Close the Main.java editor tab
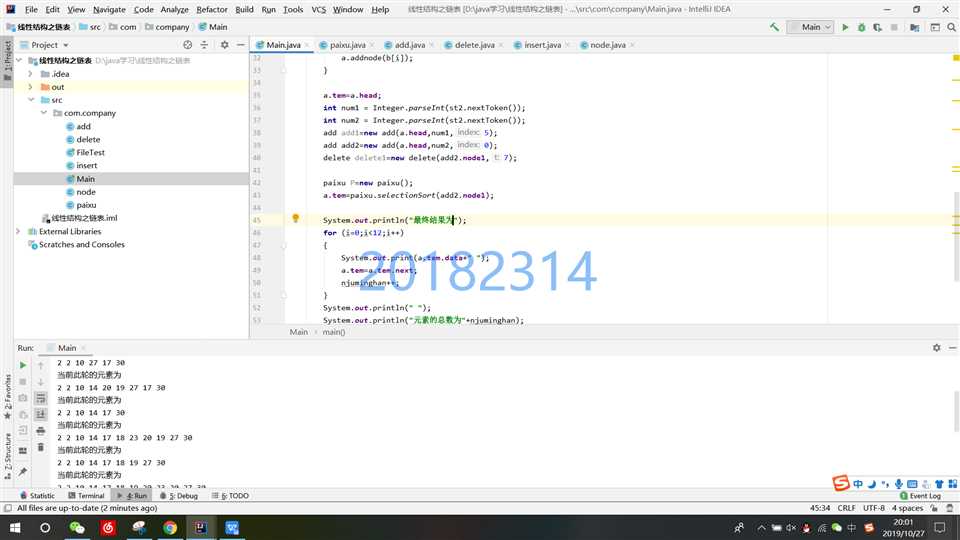Viewport: 960px width, 540px height. (307, 45)
